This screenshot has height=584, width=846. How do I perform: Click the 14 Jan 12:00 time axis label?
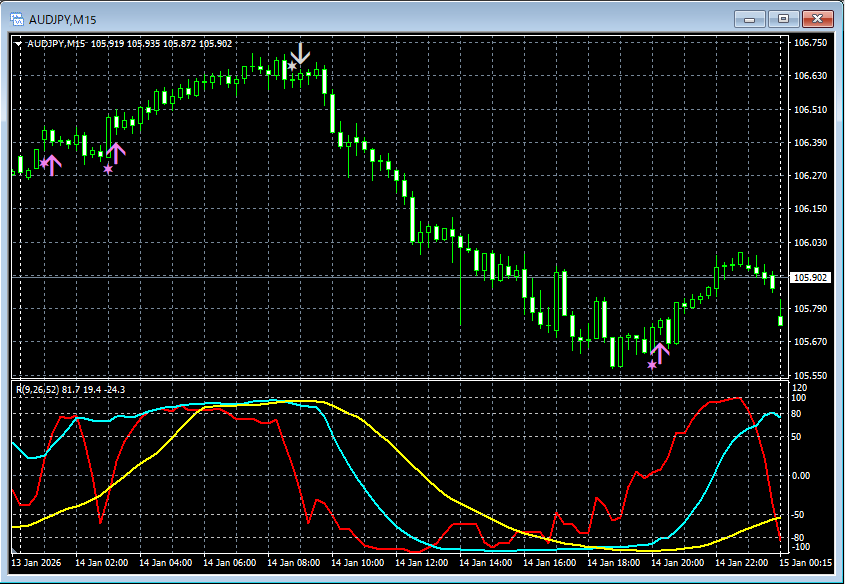click(x=424, y=564)
